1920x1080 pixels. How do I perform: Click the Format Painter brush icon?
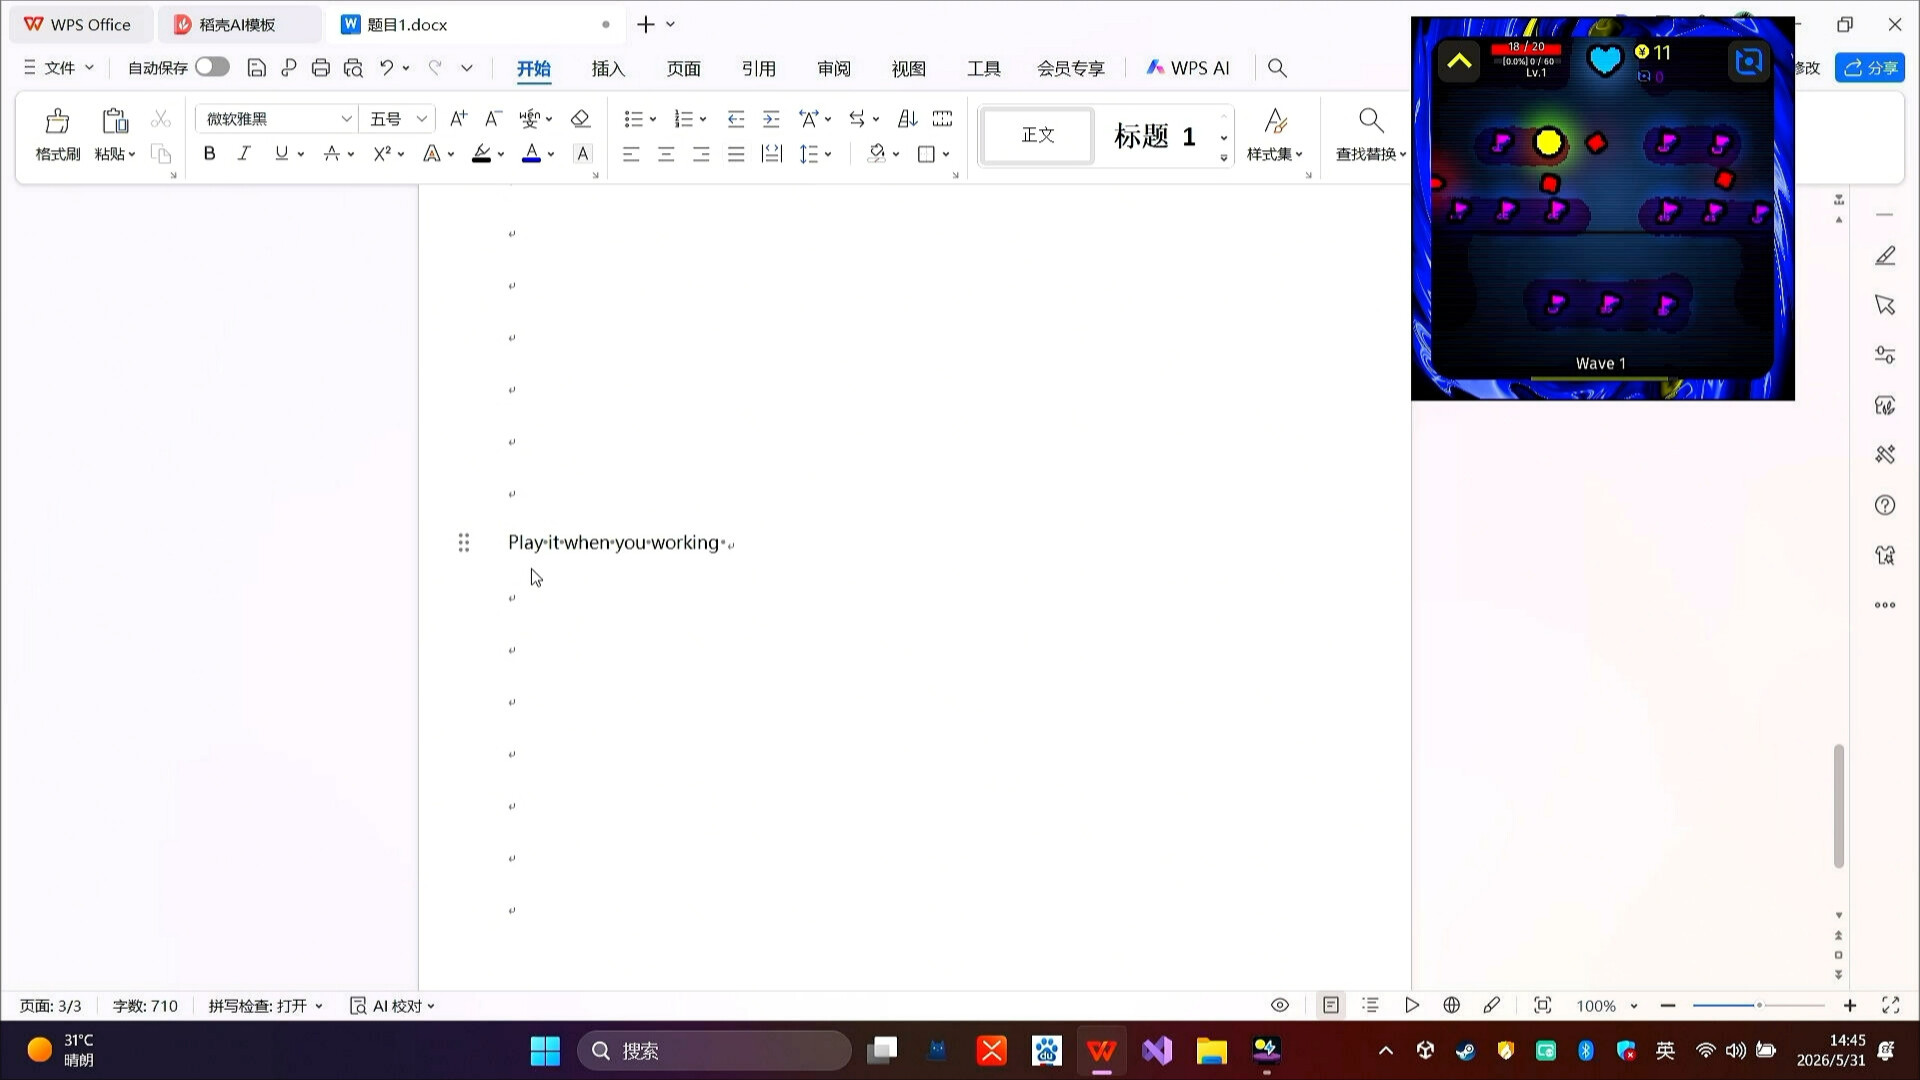tap(57, 122)
